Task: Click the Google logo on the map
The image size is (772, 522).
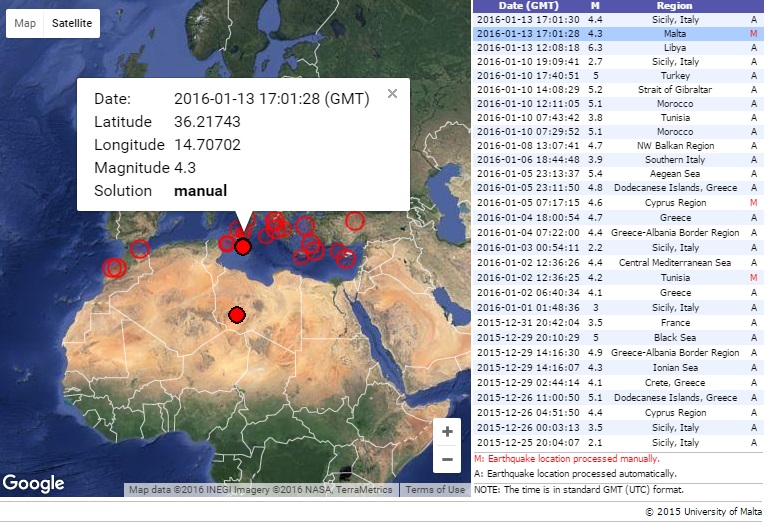Action: [34, 484]
